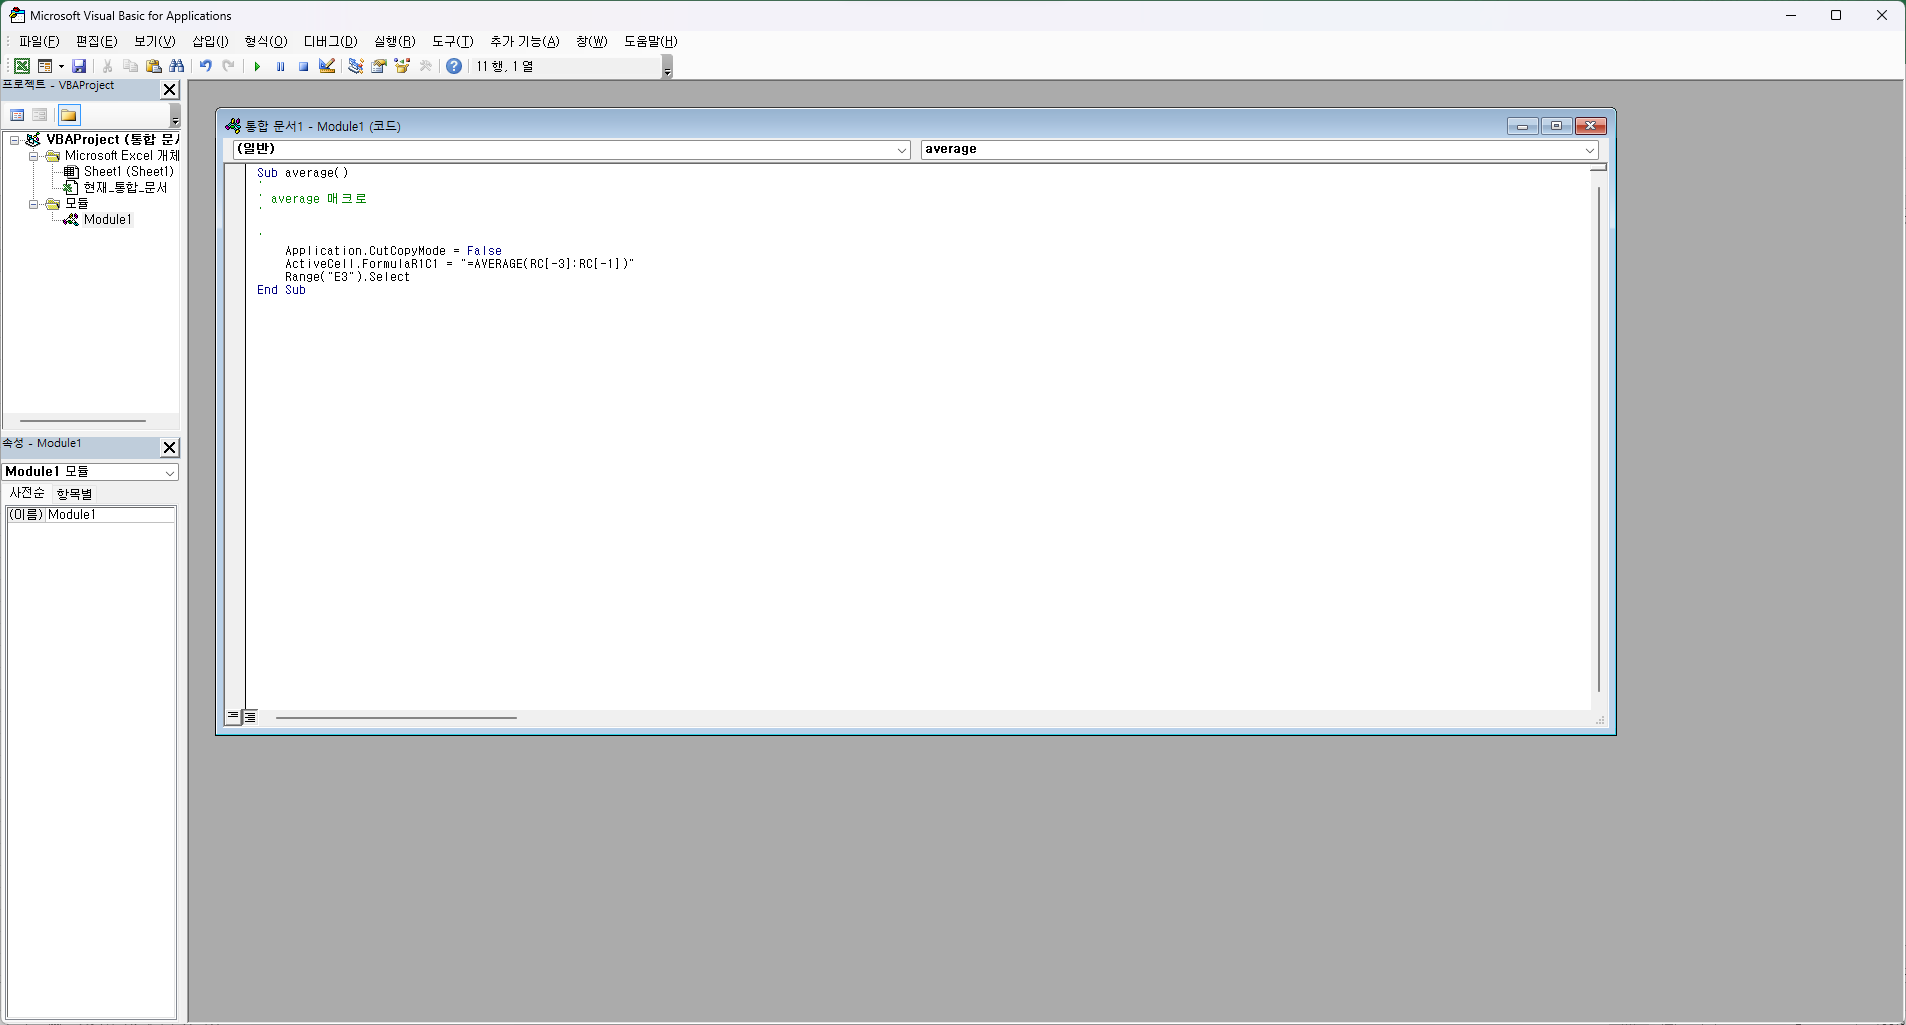The image size is (1906, 1025).
Task: Collapse the Microsoft Excel 개체 folder
Action: (x=33, y=156)
